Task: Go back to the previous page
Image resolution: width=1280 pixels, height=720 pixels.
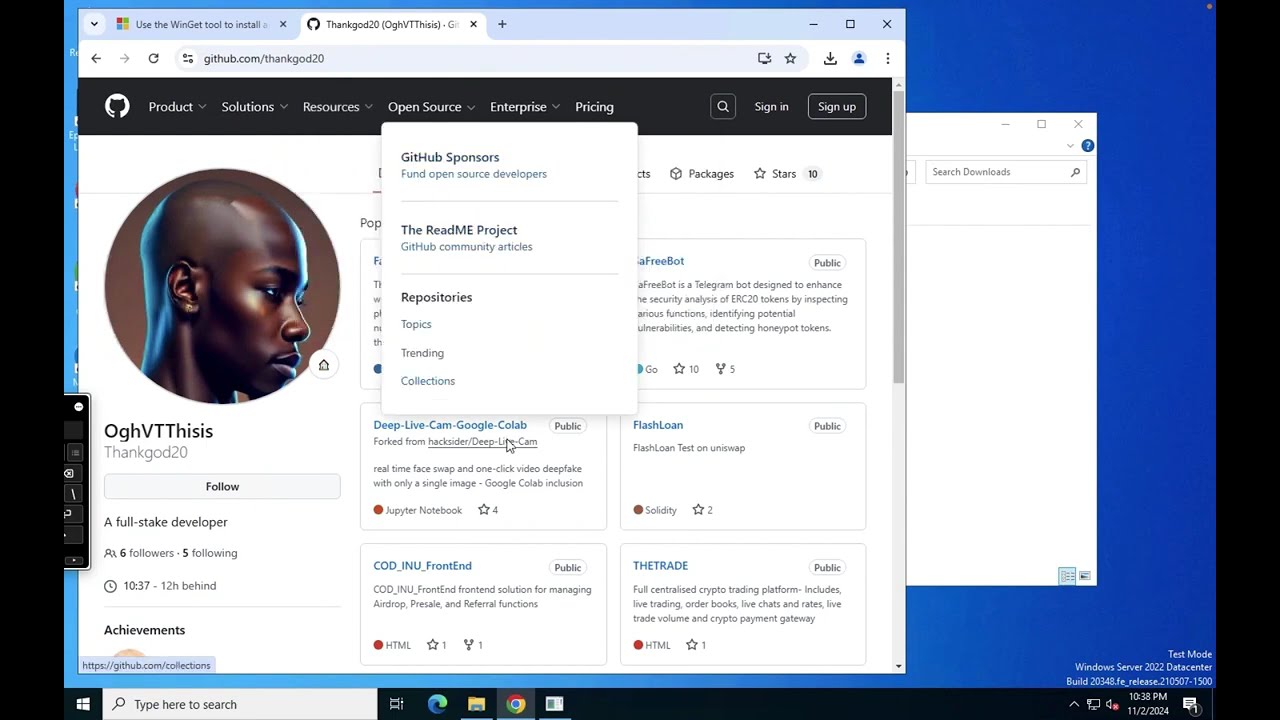Action: click(96, 59)
